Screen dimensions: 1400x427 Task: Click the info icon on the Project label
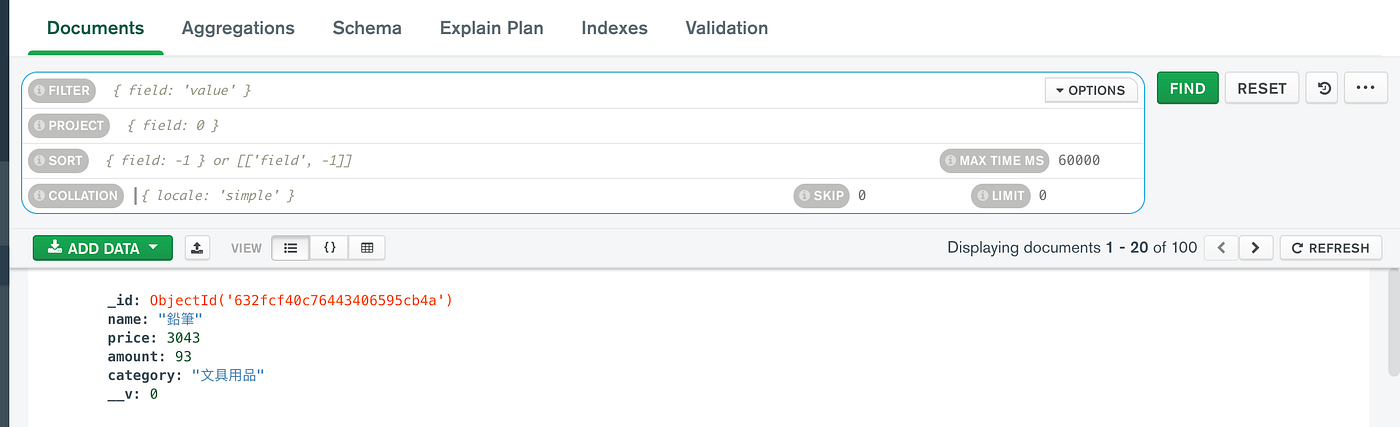click(x=40, y=126)
